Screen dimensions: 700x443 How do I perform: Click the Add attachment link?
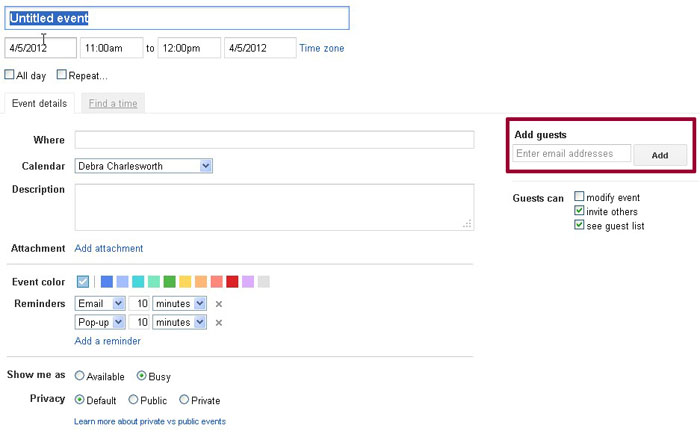109,248
